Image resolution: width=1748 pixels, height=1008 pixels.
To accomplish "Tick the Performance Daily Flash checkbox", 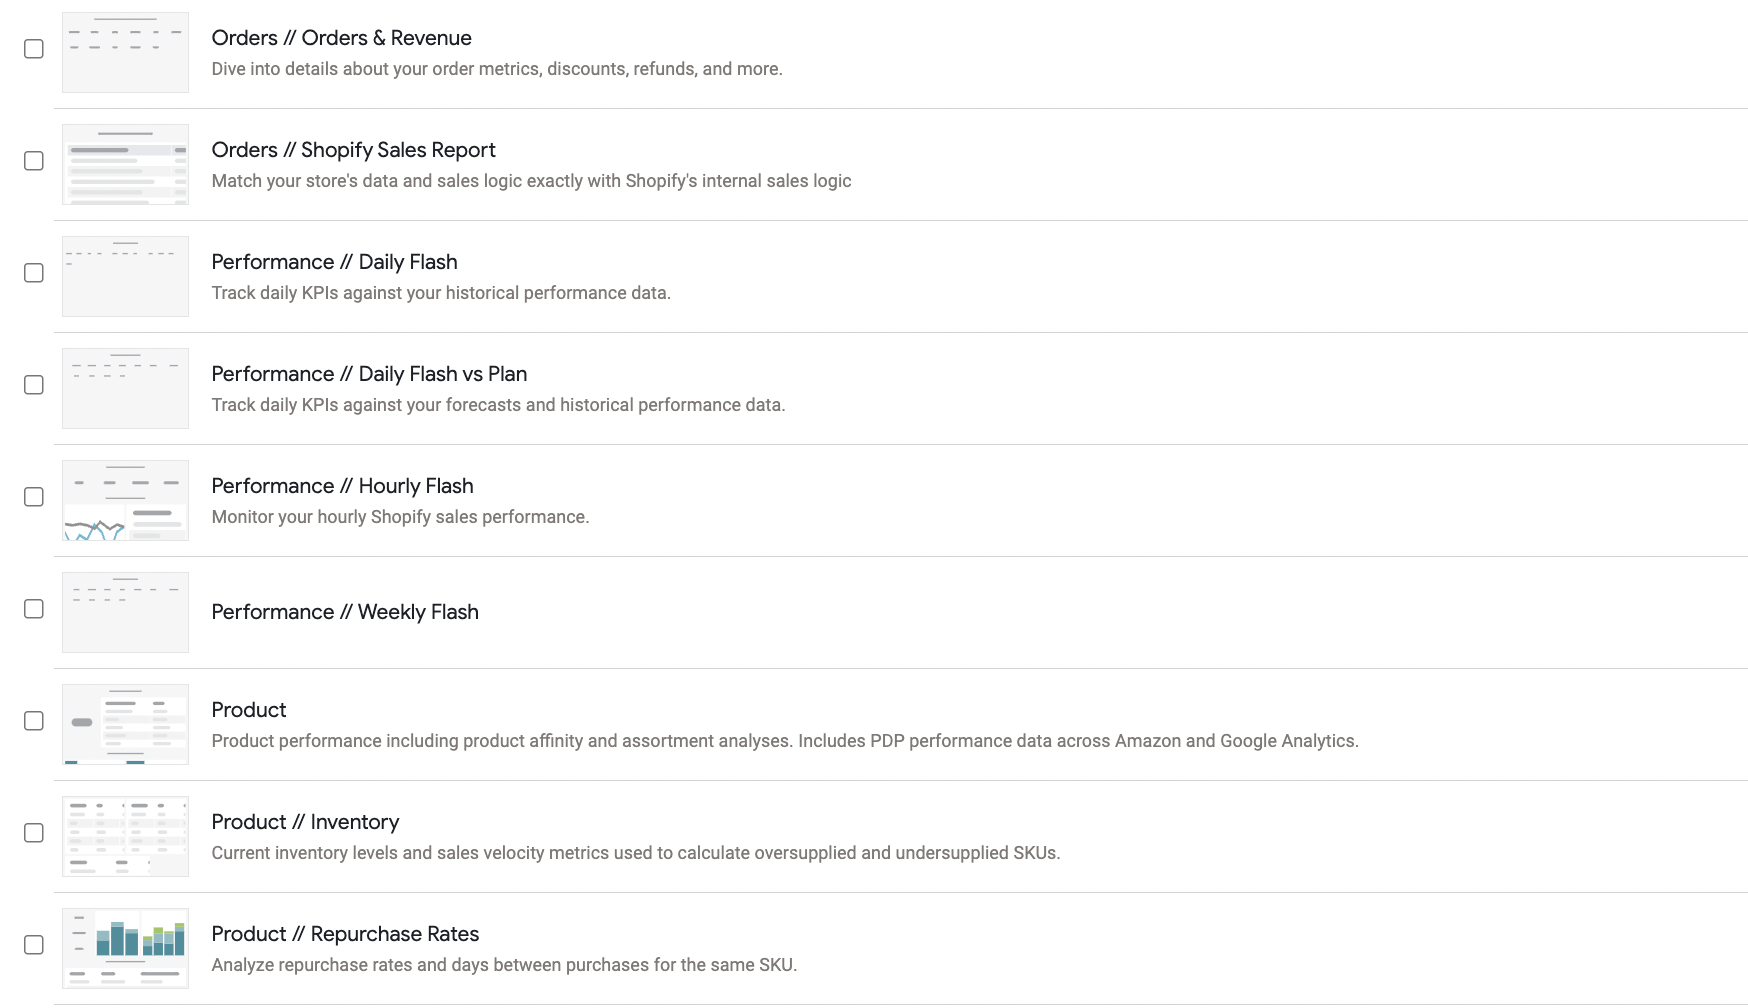I will point(34,273).
